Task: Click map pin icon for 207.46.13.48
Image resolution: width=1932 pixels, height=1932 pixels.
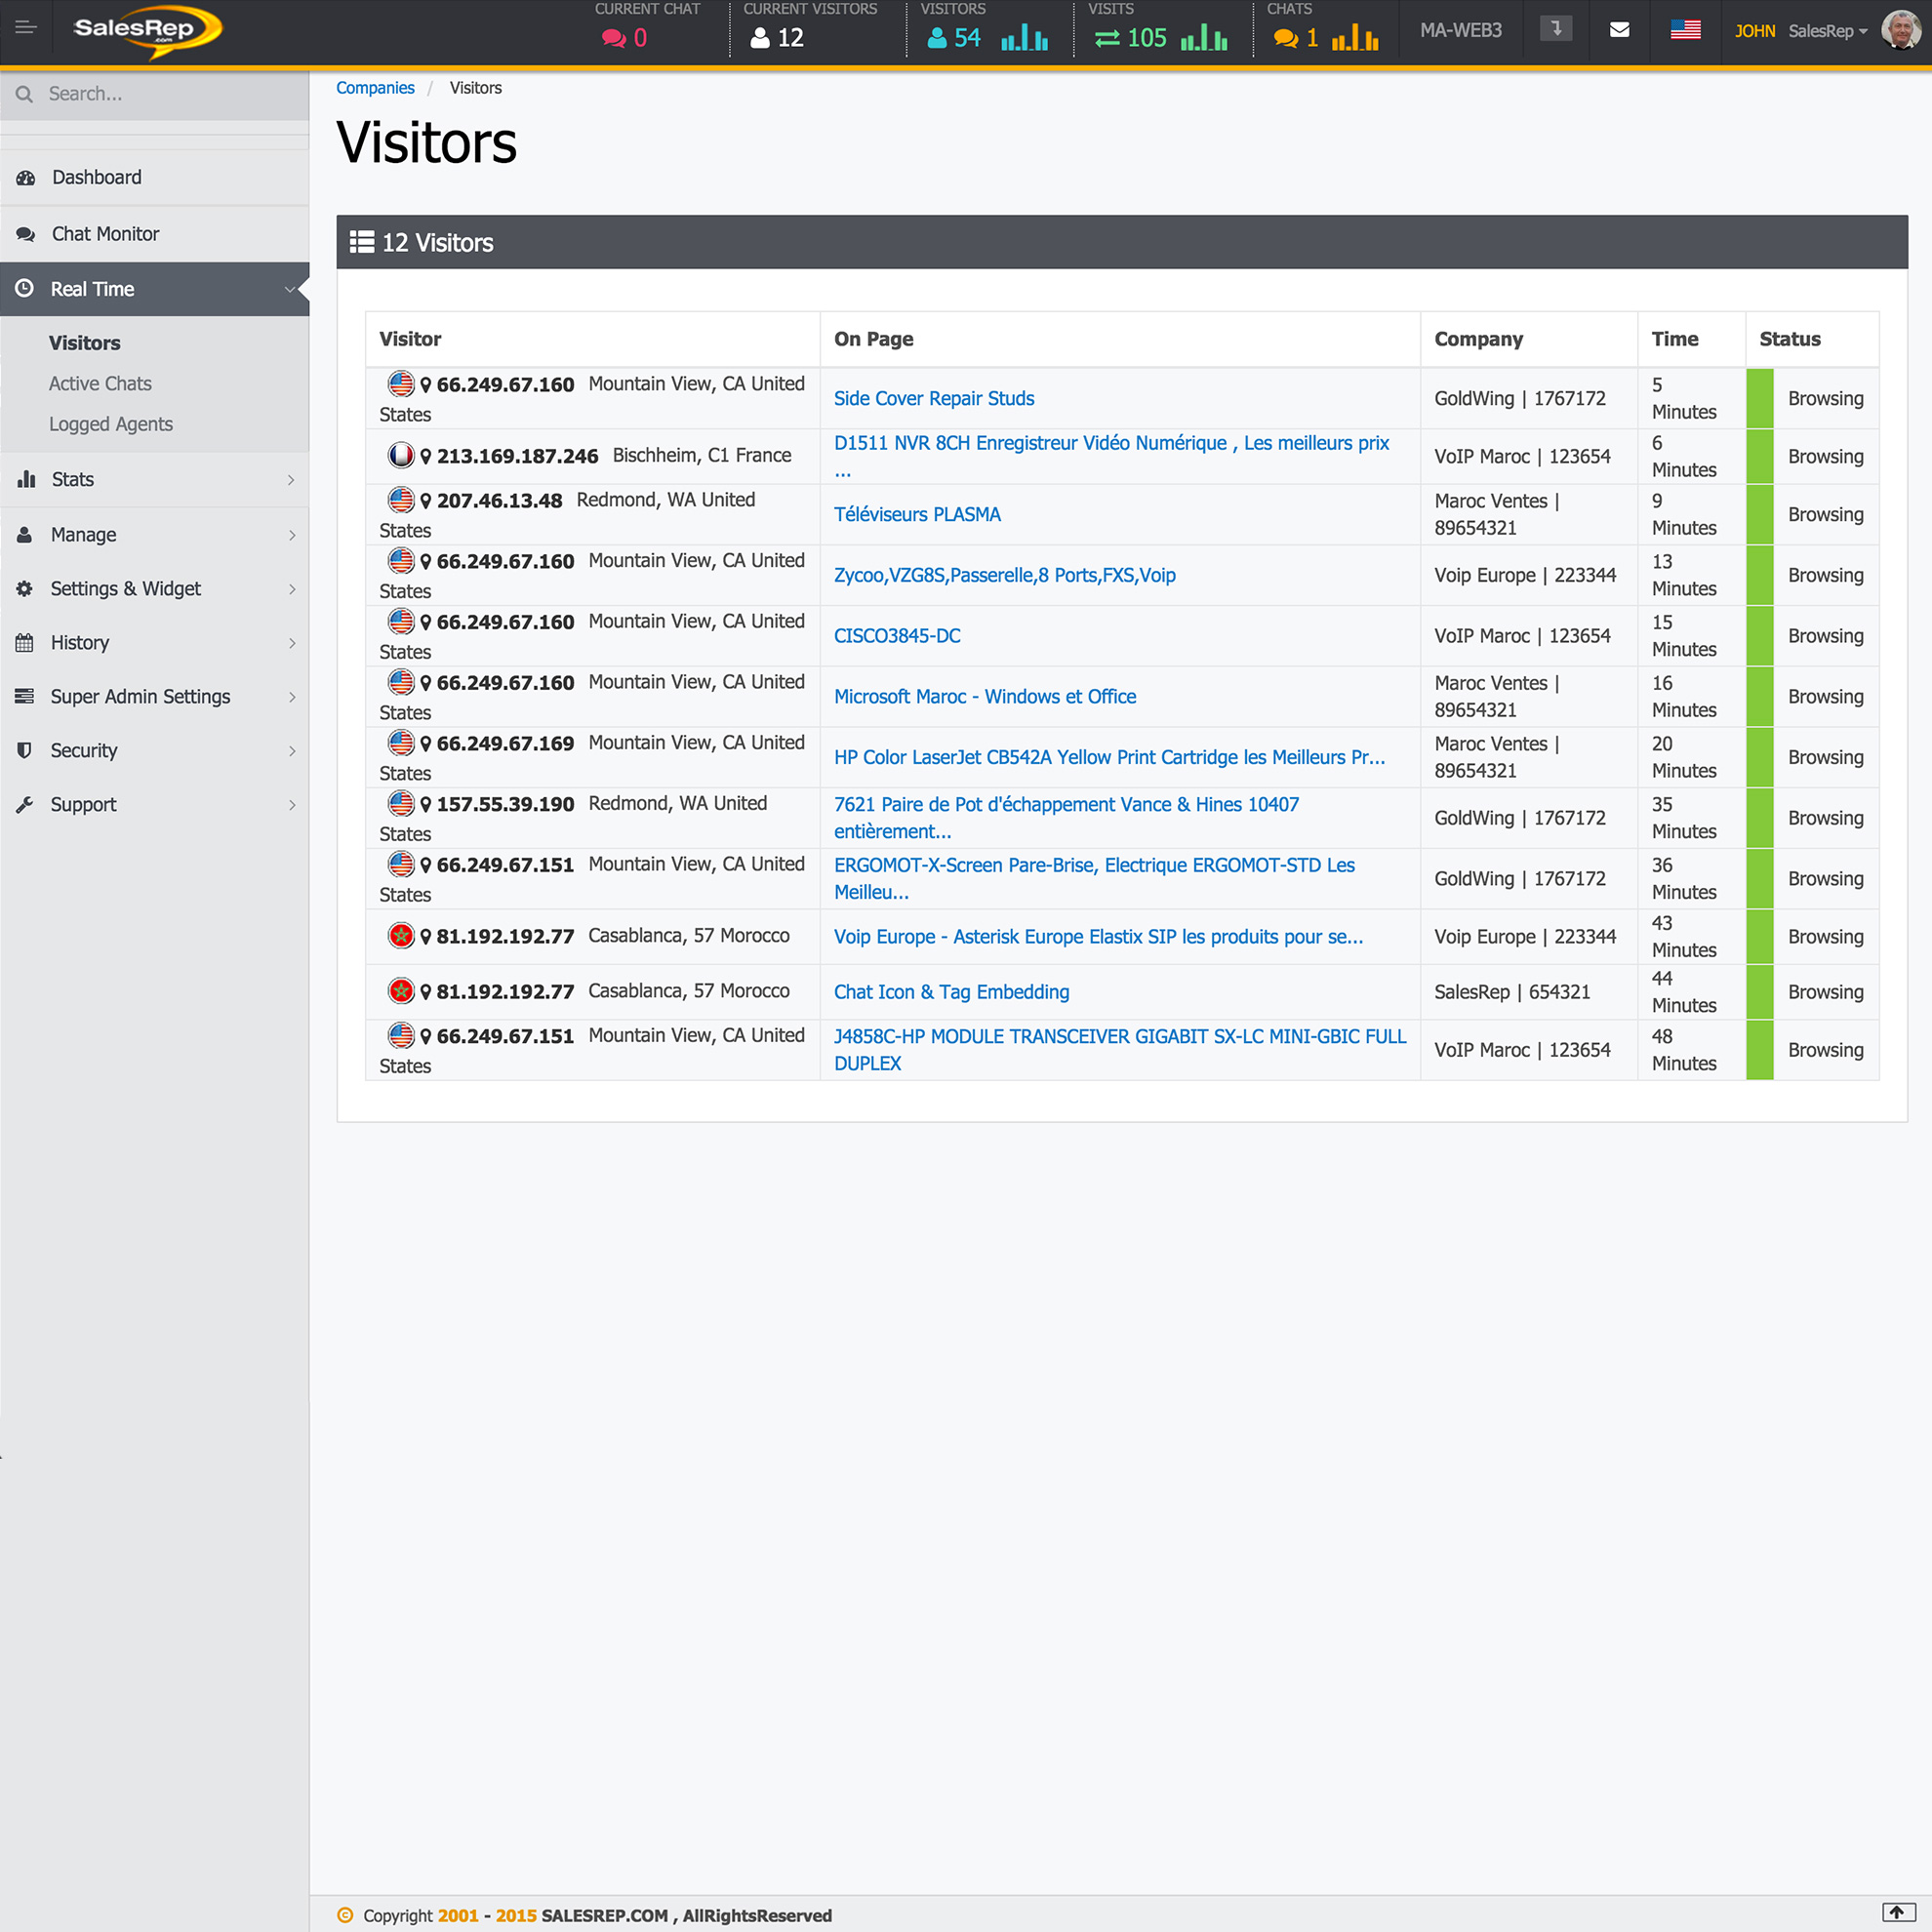Action: tap(426, 500)
